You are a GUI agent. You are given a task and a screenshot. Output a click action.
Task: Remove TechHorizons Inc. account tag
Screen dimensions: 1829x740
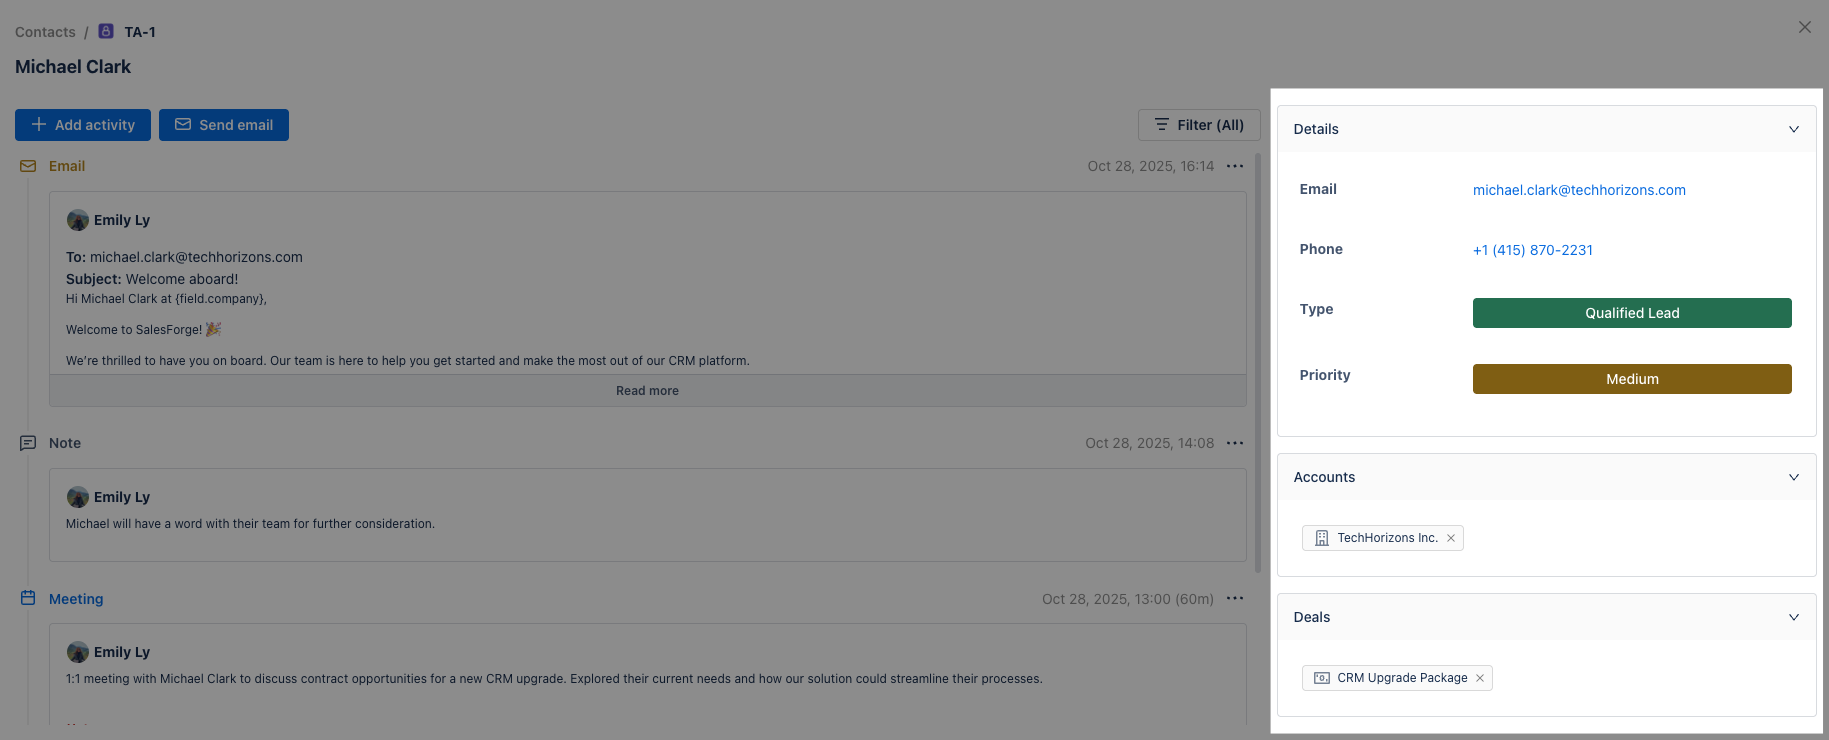point(1451,538)
